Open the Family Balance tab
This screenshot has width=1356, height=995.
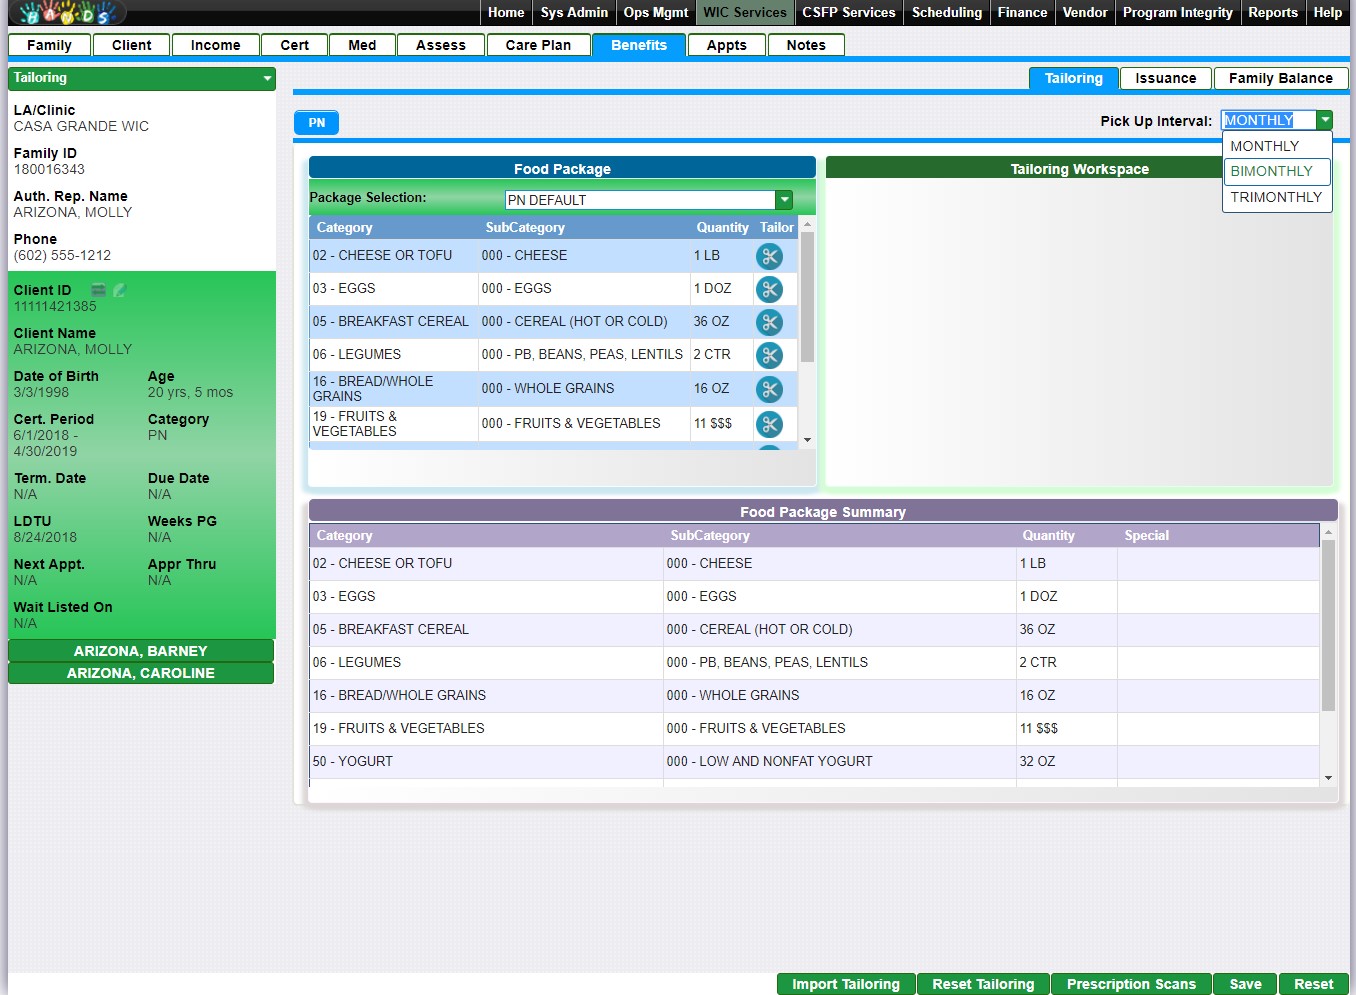pyautogui.click(x=1279, y=79)
